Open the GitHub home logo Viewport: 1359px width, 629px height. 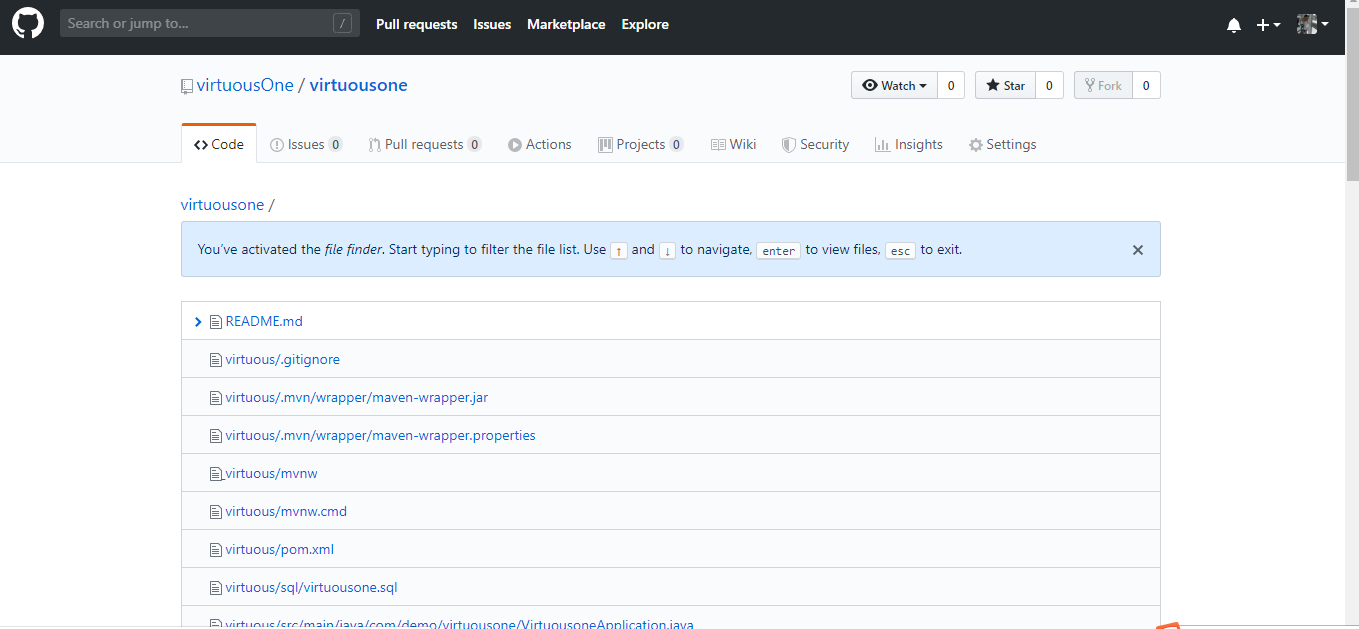(x=28, y=23)
